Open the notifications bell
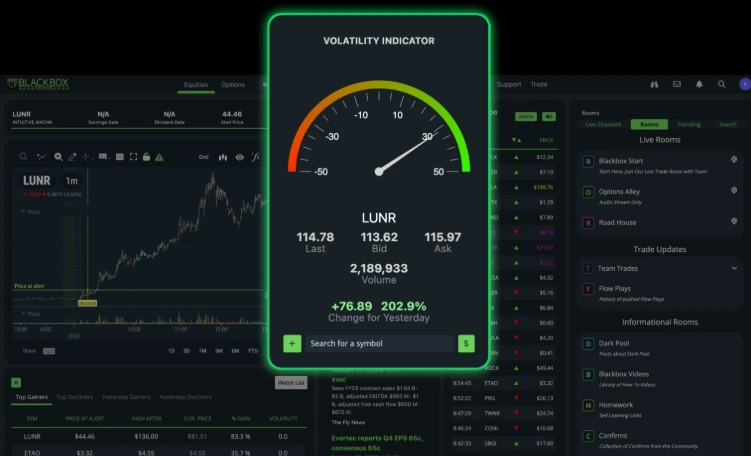Screen dimensions: 751x456 click(x=699, y=84)
